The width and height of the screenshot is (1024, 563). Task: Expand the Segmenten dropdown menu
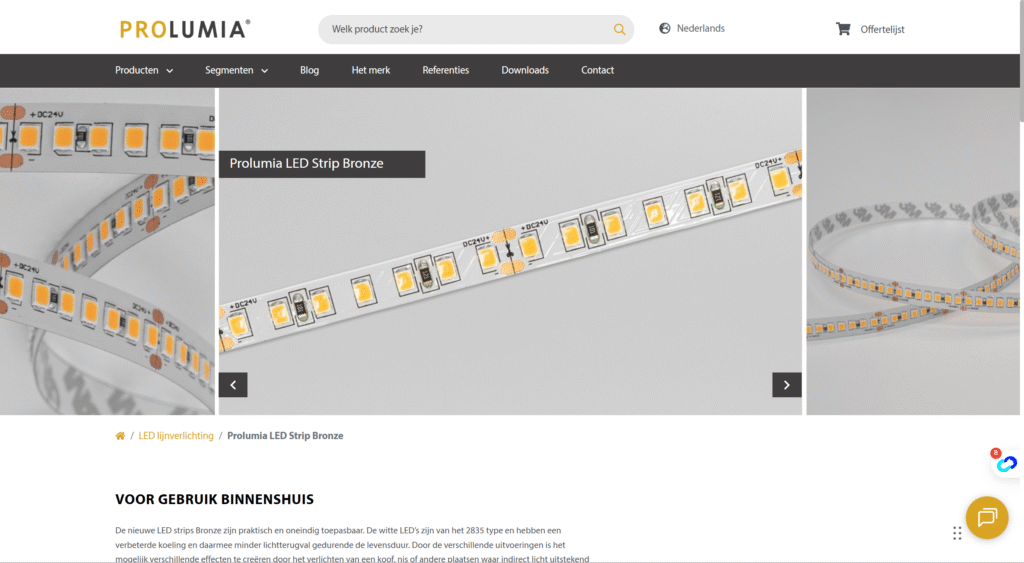click(236, 71)
